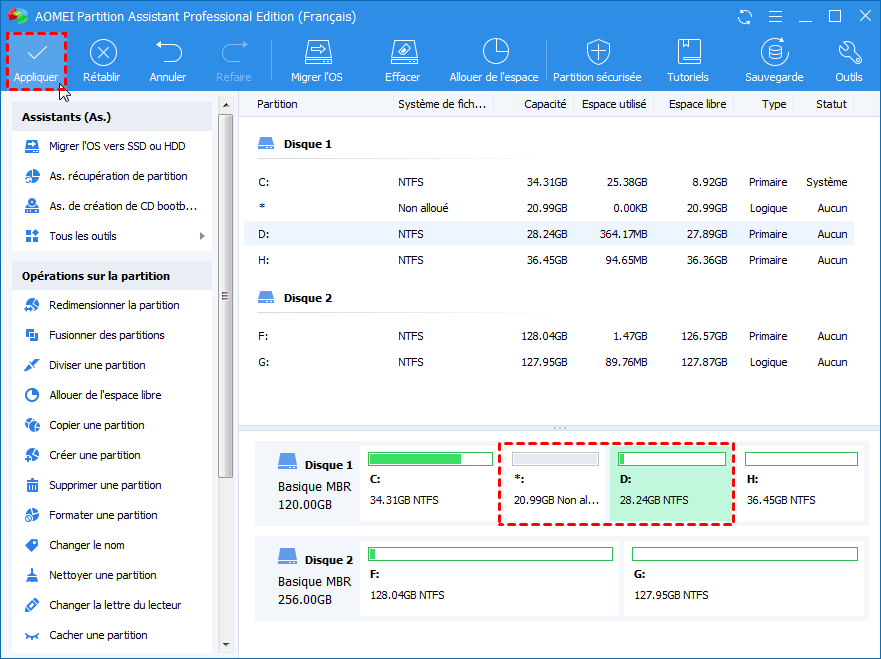Select the Effacer disk wipe tool

tap(402, 52)
